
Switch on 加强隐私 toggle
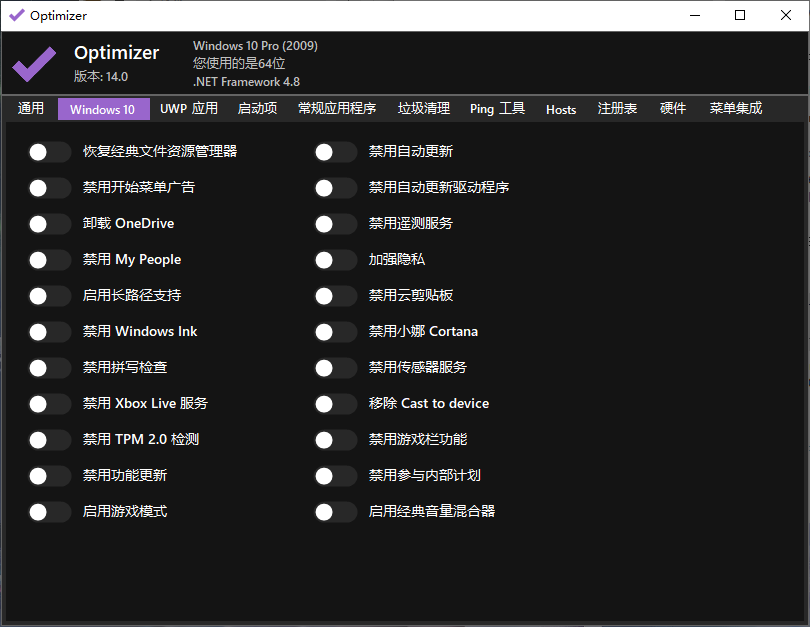(x=336, y=260)
